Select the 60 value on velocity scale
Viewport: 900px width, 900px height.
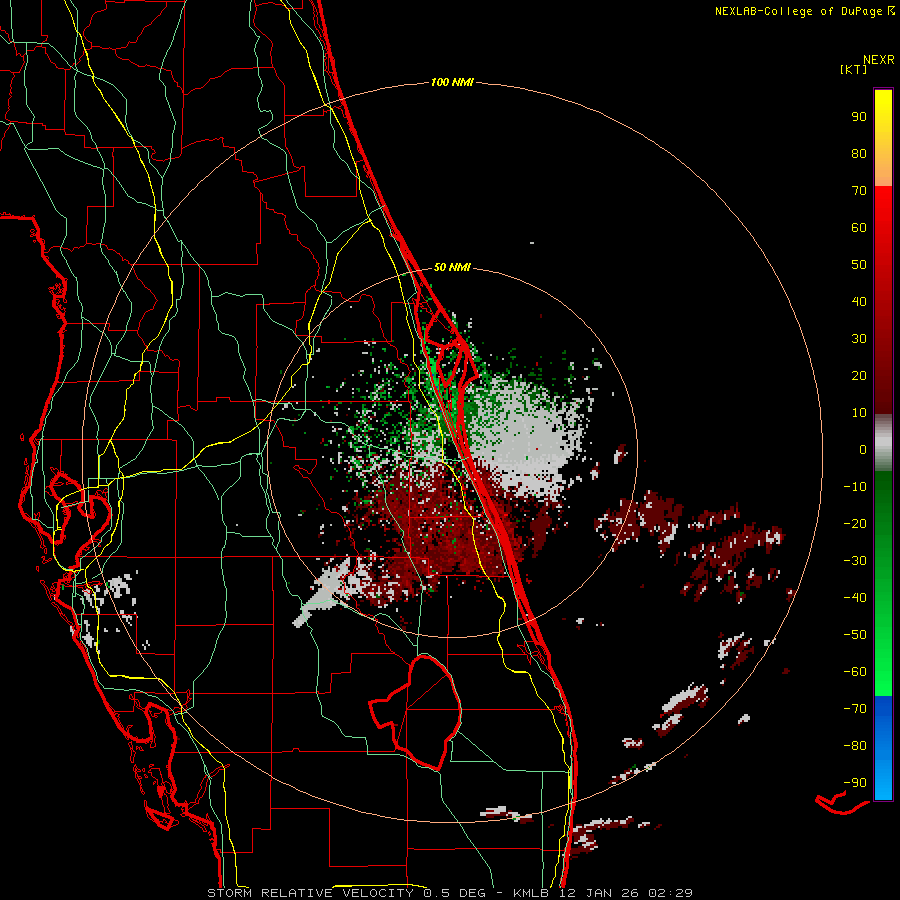click(859, 228)
